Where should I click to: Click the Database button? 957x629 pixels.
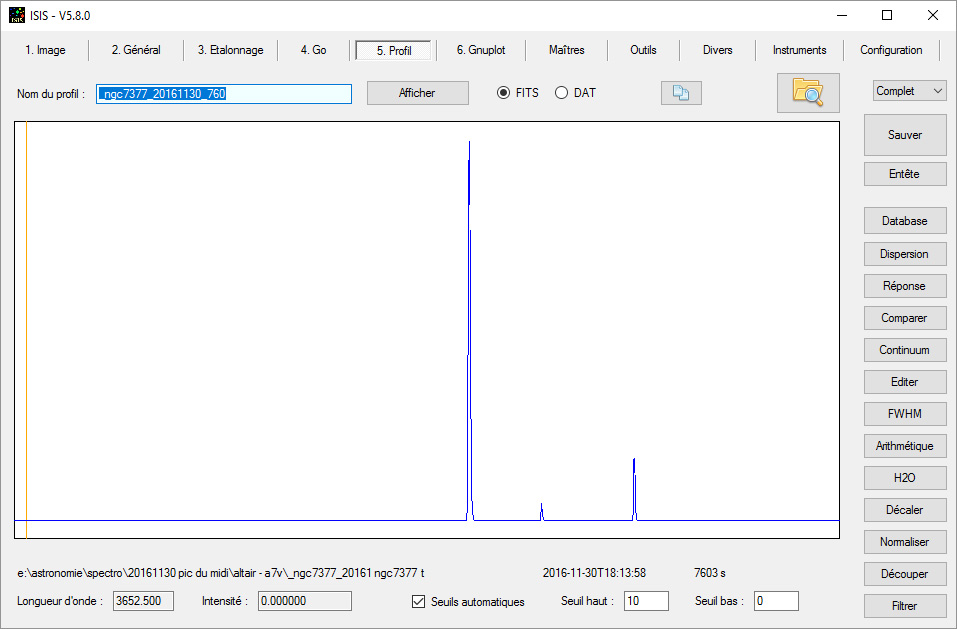[905, 221]
